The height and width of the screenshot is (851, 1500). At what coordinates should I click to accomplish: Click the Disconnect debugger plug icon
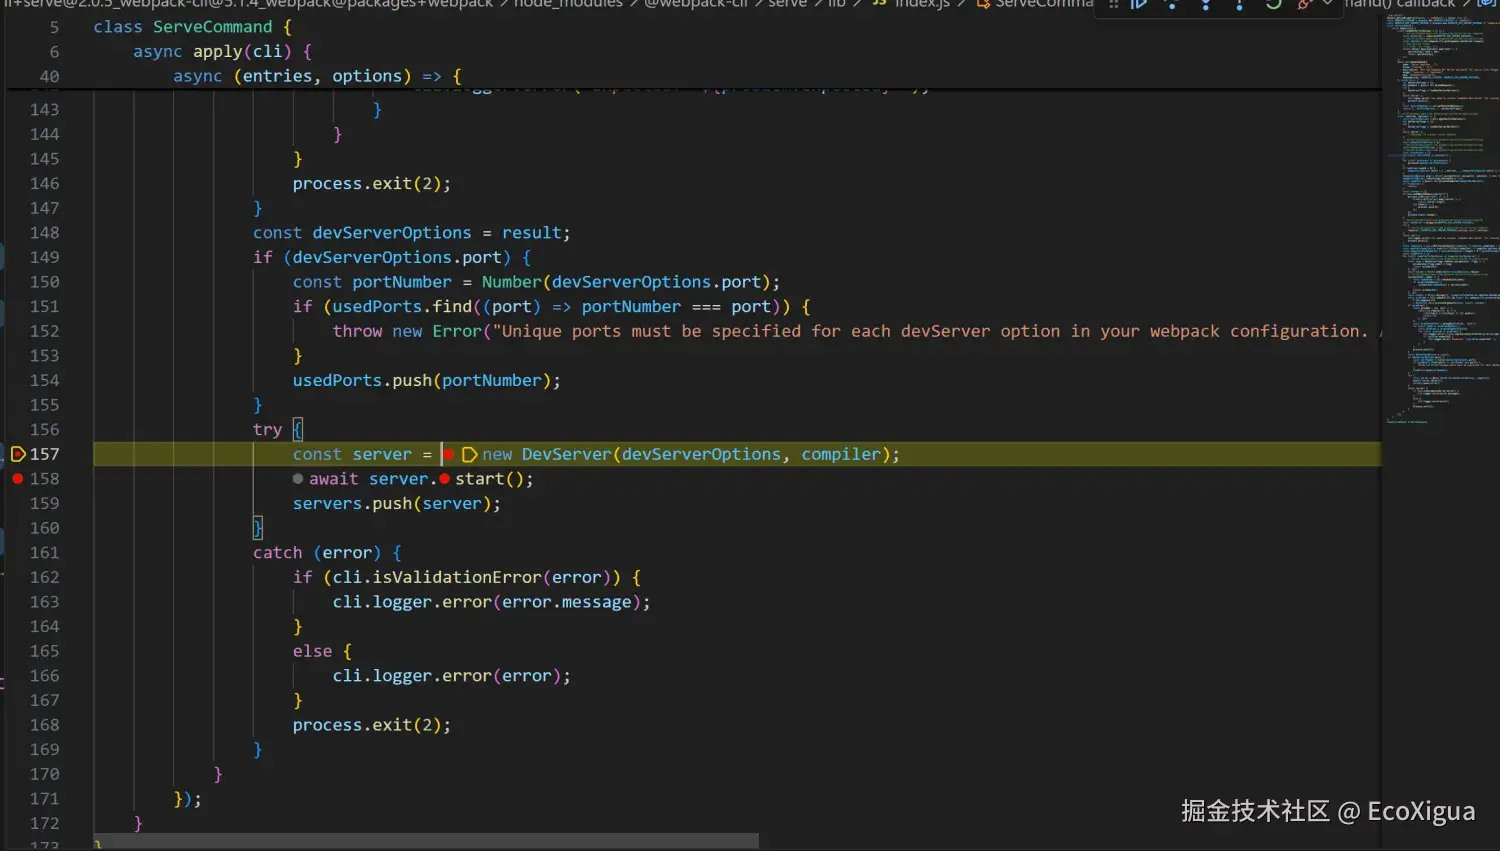click(1304, 4)
